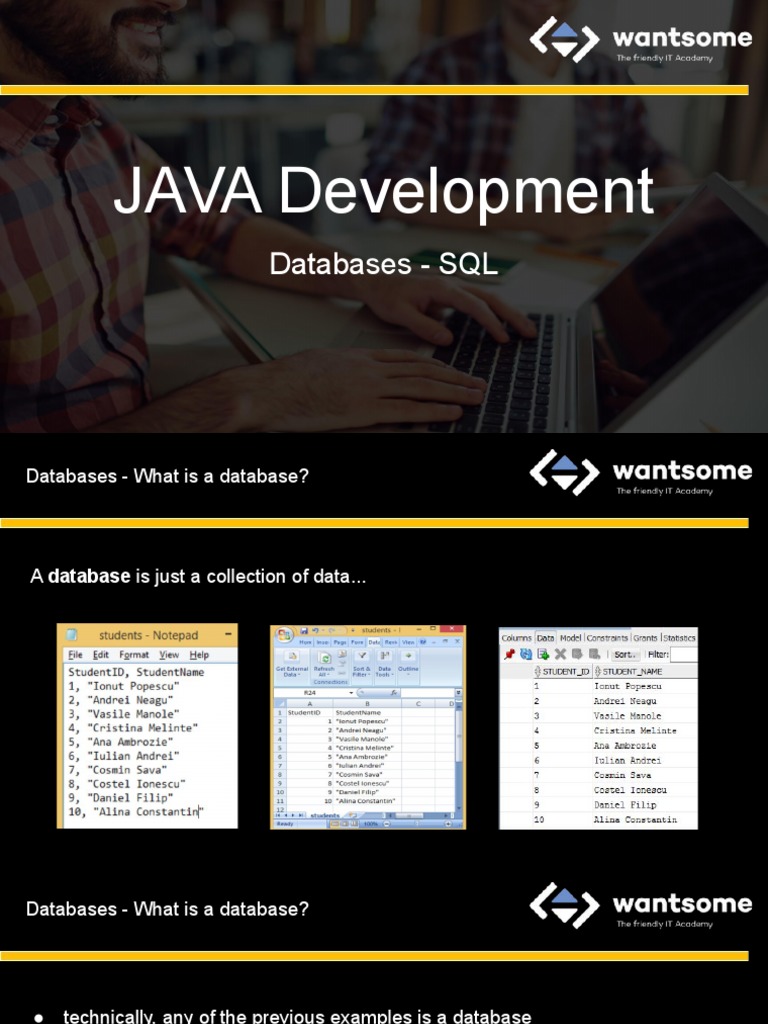Click Notepad line 4, "Cristina Melinte"
Image resolution: width=768 pixels, height=1024 pixels.
pos(133,728)
